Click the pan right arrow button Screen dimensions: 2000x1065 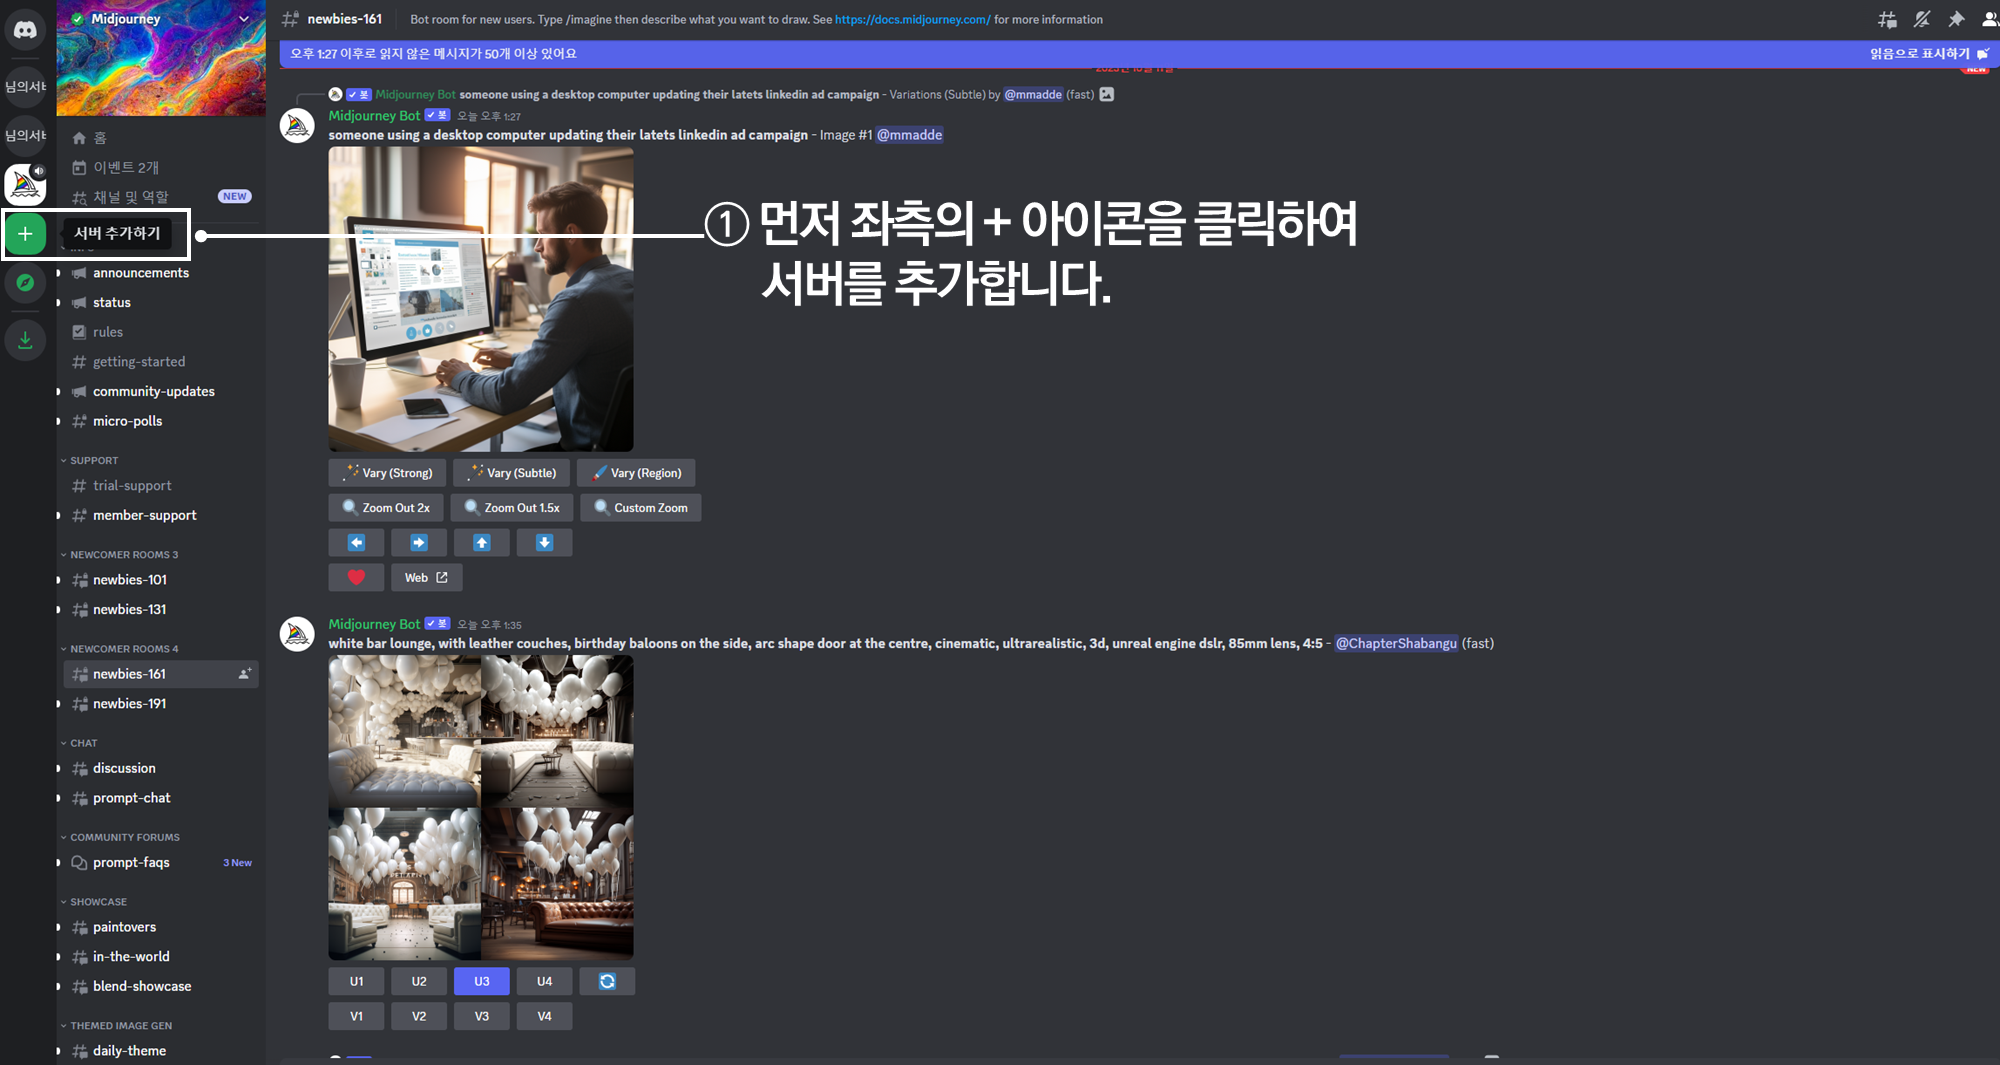[419, 543]
